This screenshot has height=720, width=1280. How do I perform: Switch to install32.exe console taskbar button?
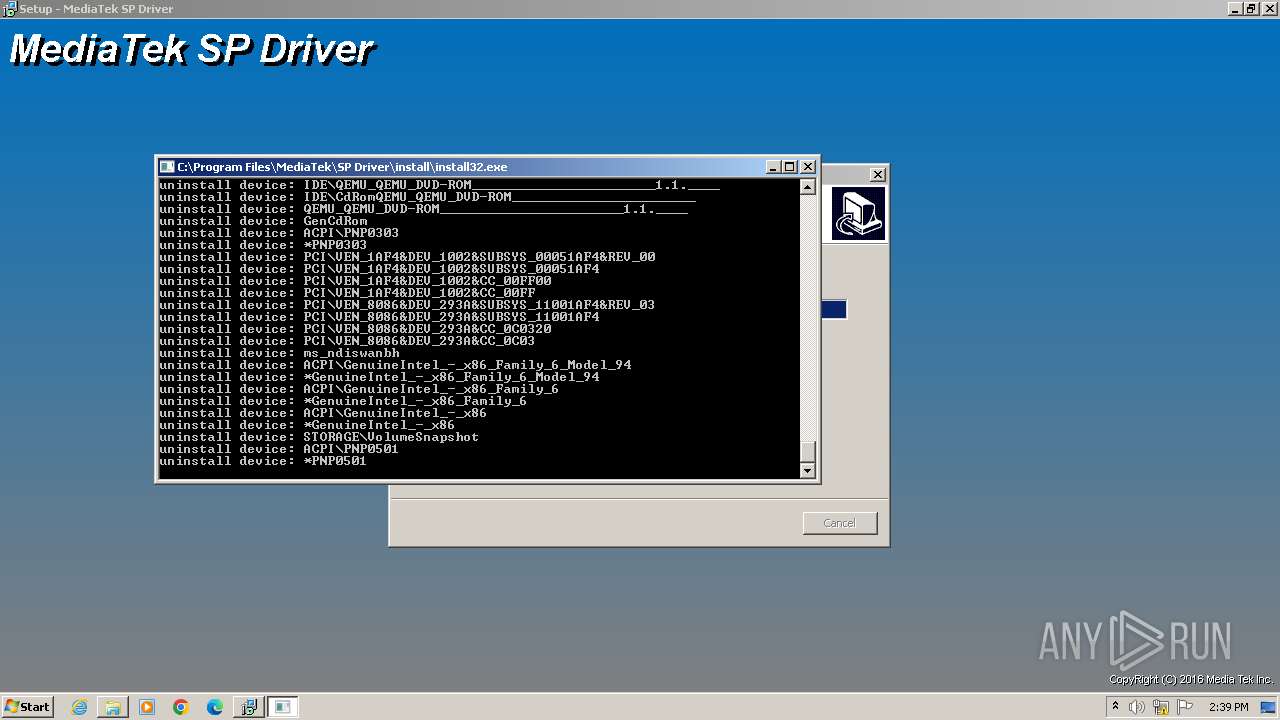coord(283,707)
